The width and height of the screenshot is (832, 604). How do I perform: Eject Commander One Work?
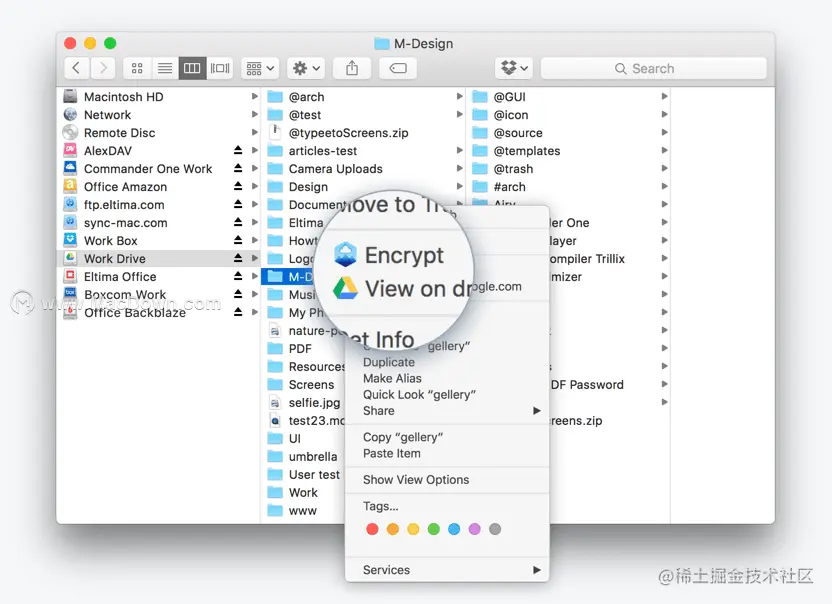click(238, 169)
